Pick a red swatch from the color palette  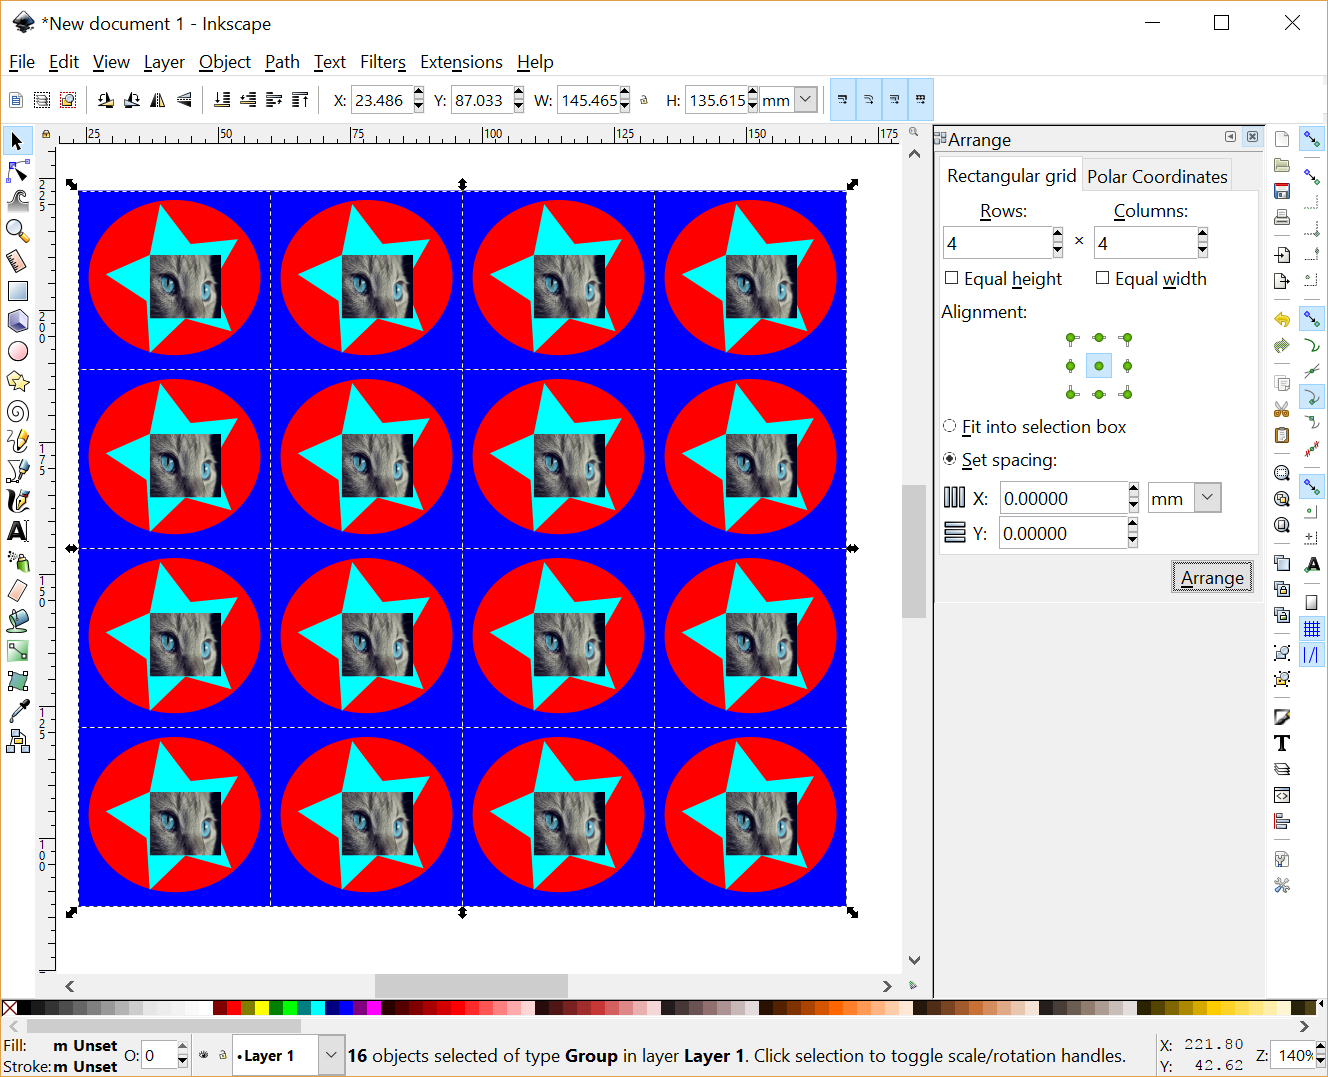click(x=236, y=1007)
